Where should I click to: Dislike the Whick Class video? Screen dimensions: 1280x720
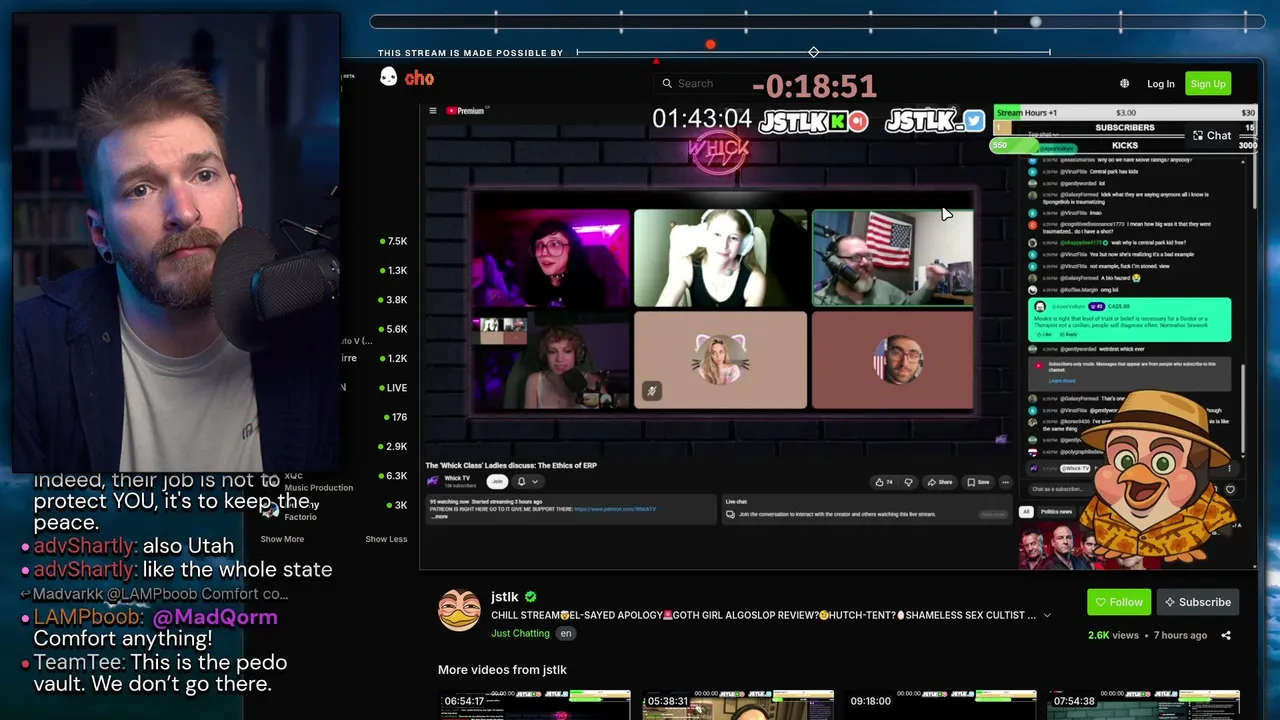[x=908, y=482]
